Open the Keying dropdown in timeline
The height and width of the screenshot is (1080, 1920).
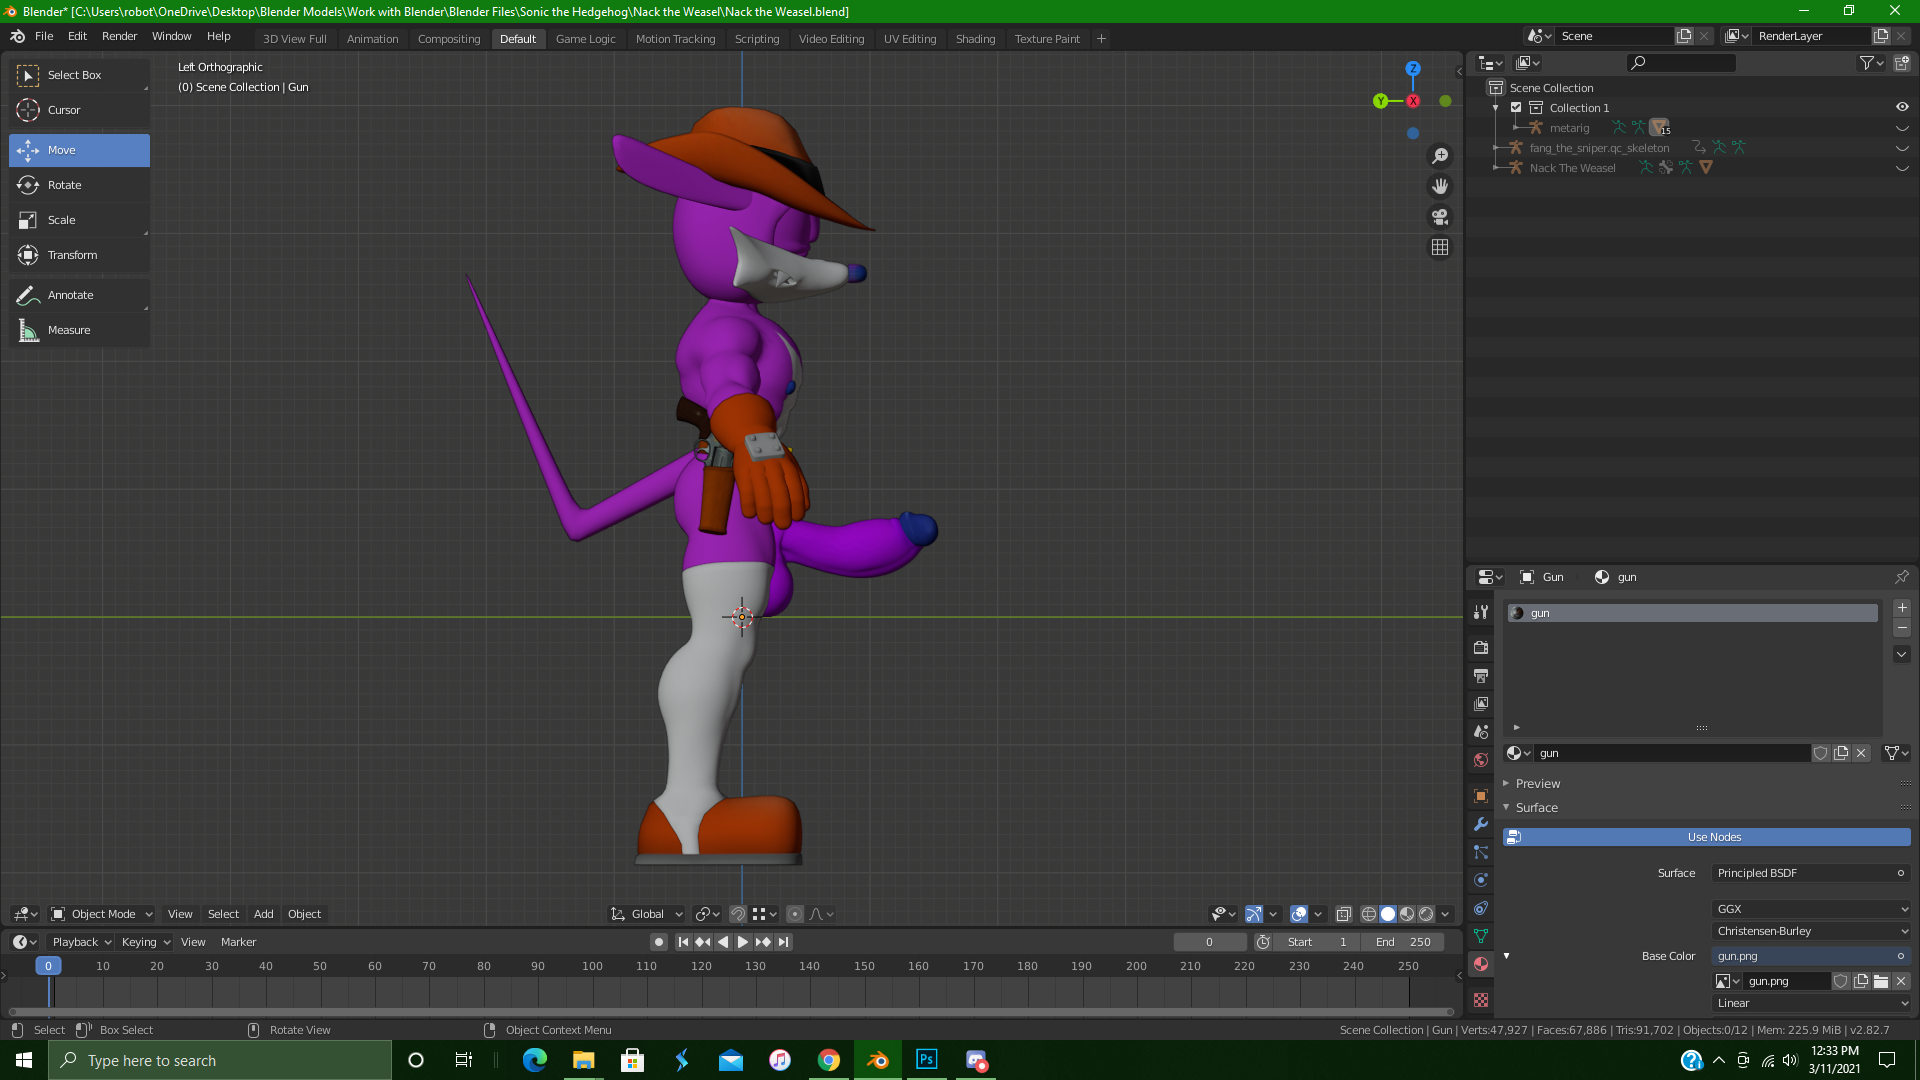click(x=146, y=942)
